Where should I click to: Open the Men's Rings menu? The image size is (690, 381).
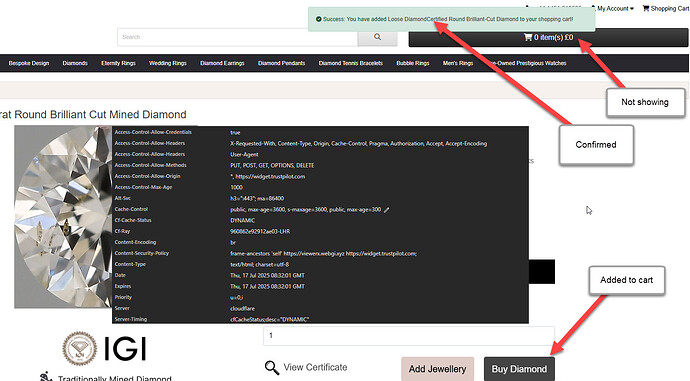coord(458,63)
